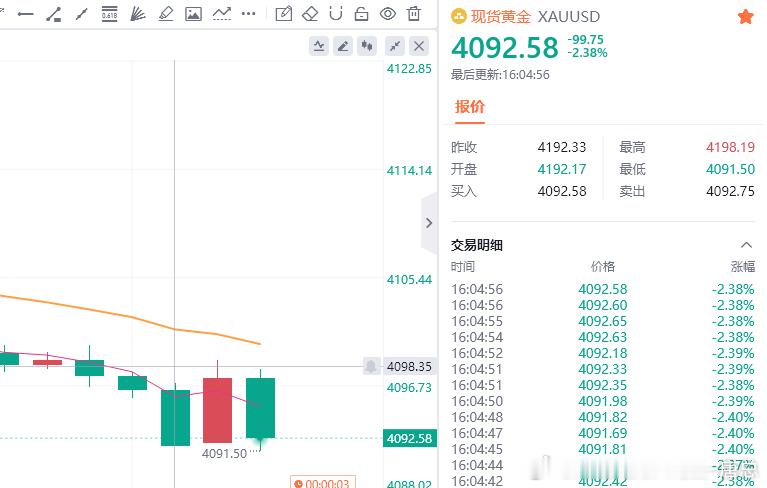Click trade row price 4091.81
767x488 pixels.
[x=603, y=449]
